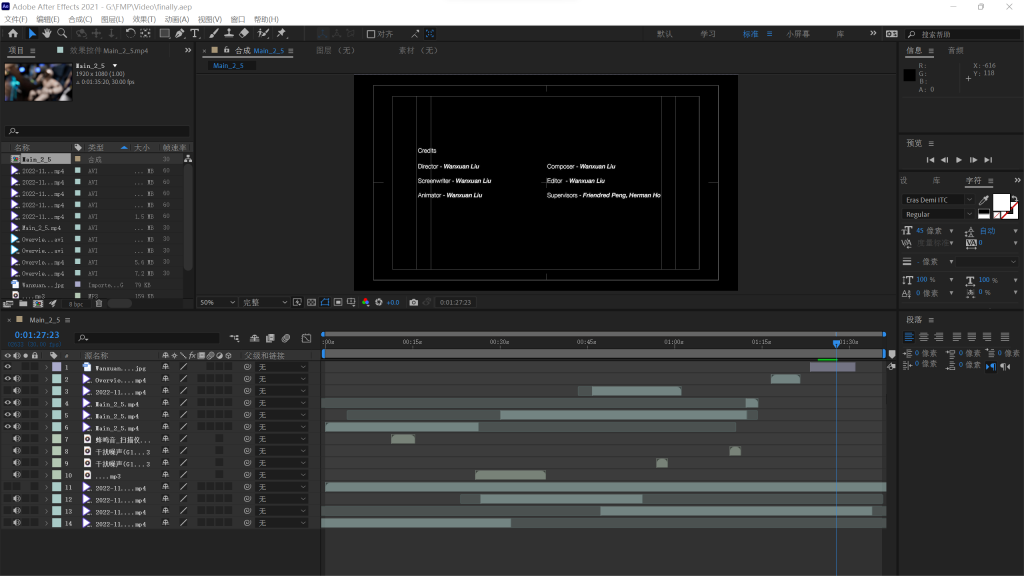
Task: Pick the Brush tool
Action: coord(212,33)
